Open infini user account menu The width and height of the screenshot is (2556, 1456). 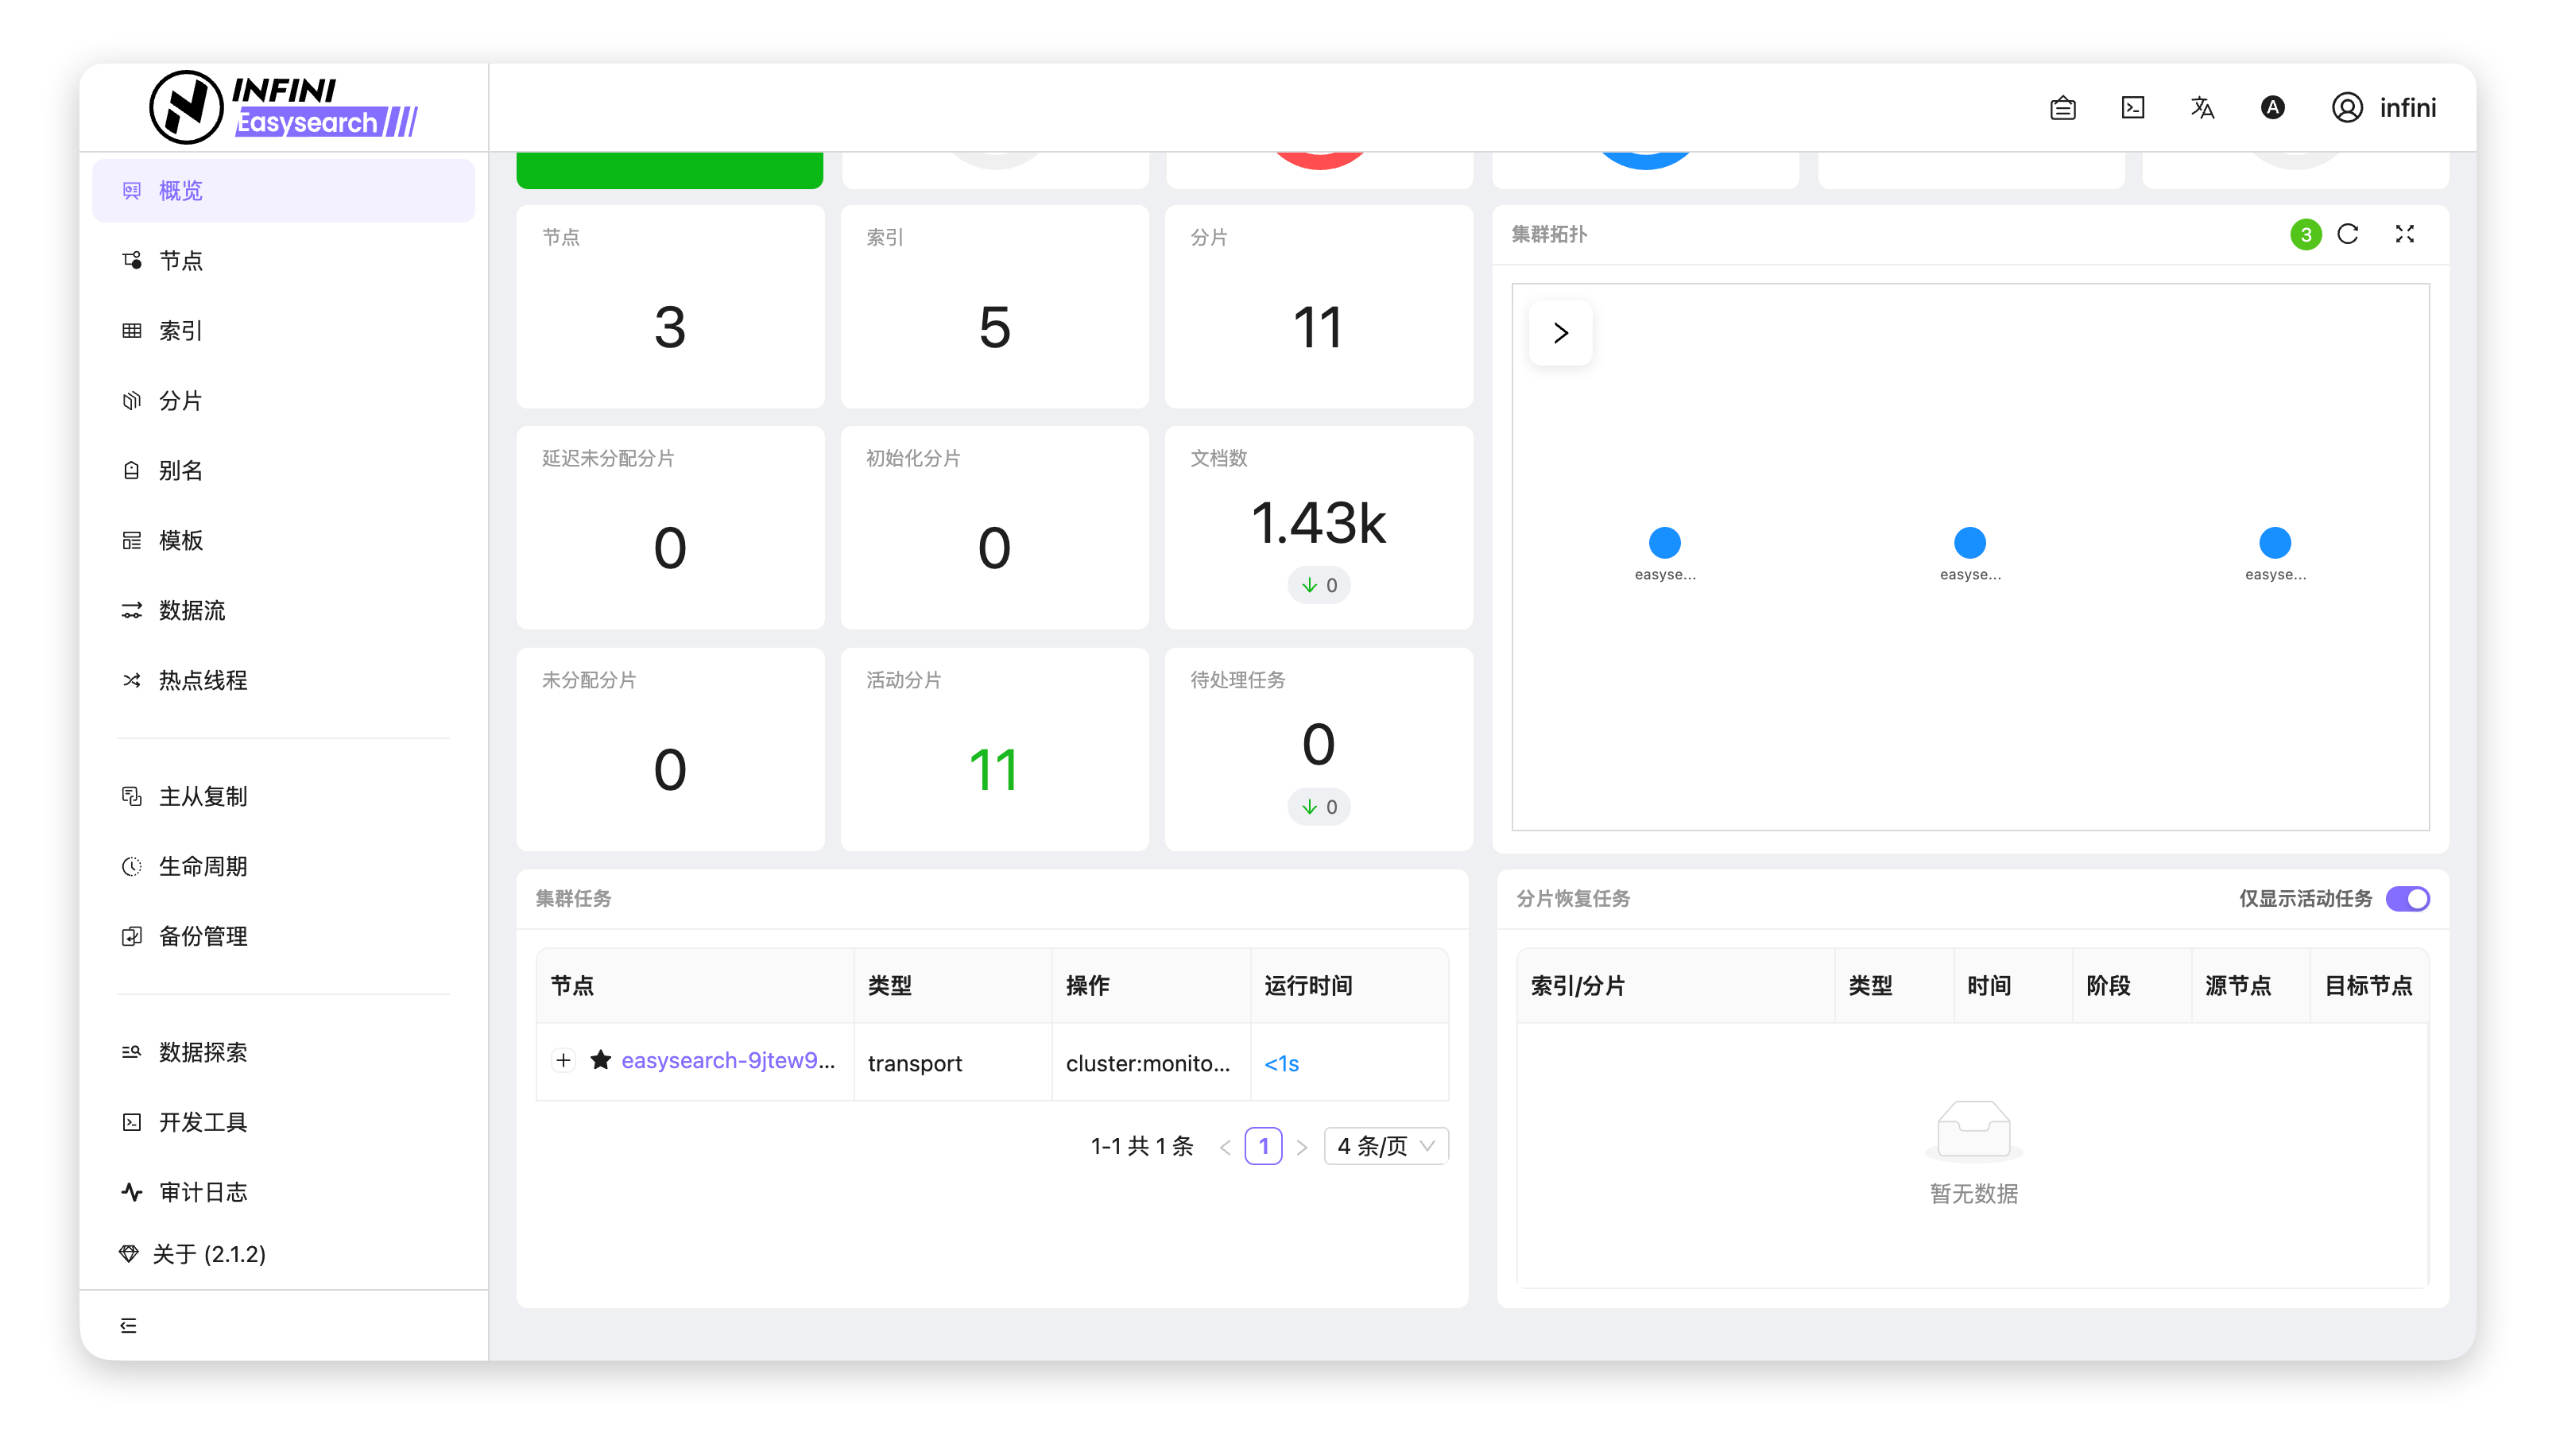[2384, 108]
